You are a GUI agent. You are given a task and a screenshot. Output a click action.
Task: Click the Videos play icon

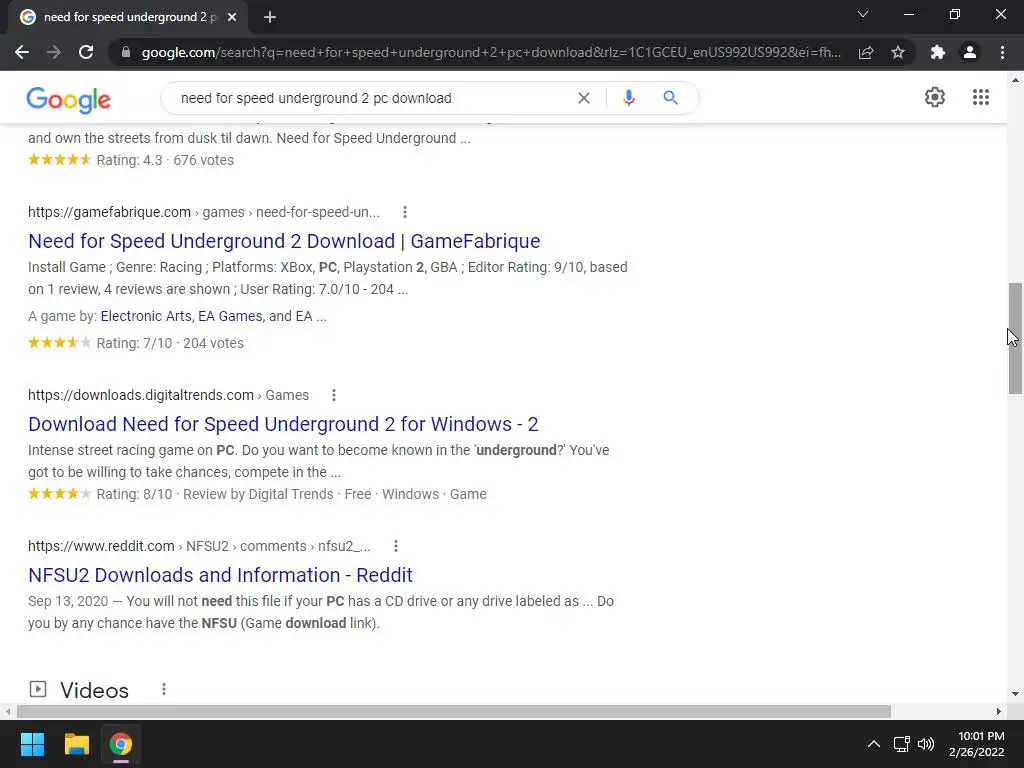pos(38,689)
